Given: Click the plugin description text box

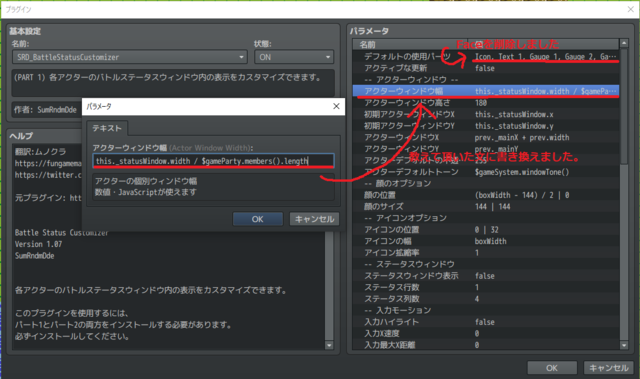Looking at the screenshot, I should [173, 83].
